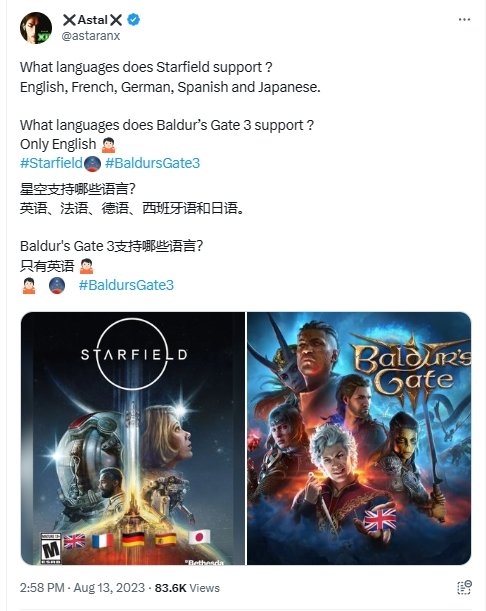Click the Japanese flag on Starfield cover
This screenshot has height=611, width=486.
coord(199,537)
